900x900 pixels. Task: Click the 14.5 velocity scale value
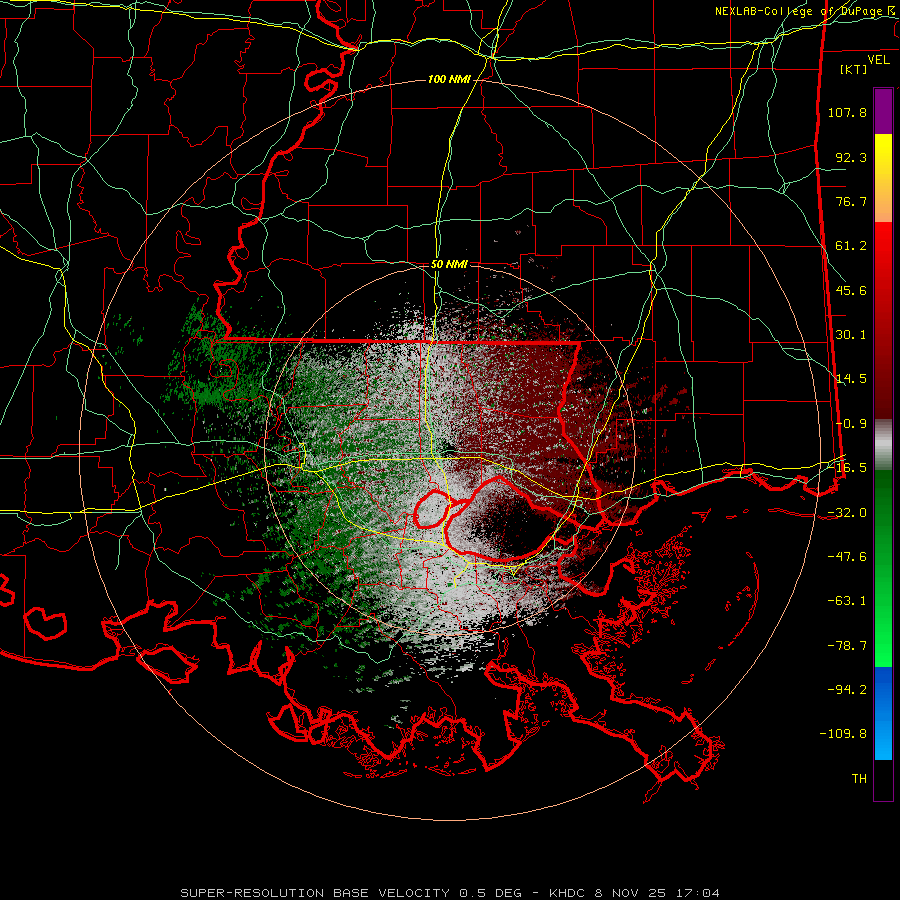[x=851, y=379]
